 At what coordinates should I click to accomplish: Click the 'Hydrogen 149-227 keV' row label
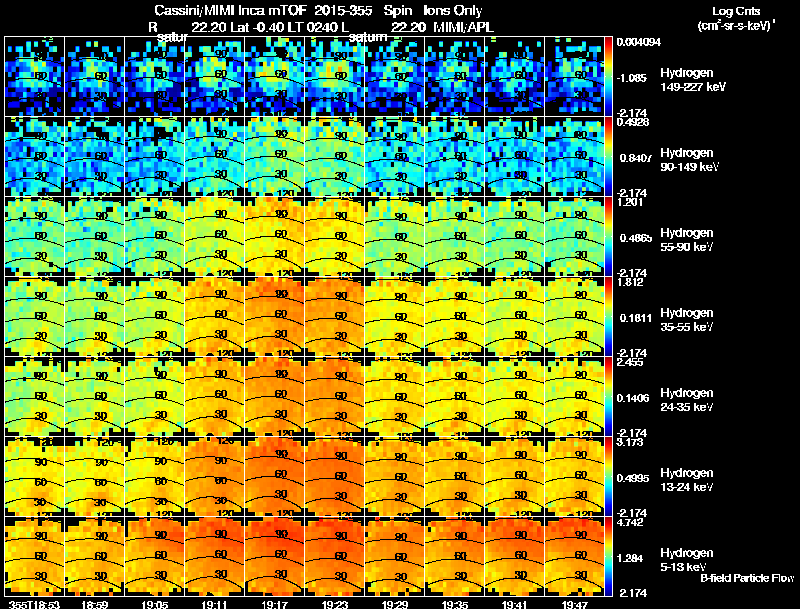coord(692,80)
